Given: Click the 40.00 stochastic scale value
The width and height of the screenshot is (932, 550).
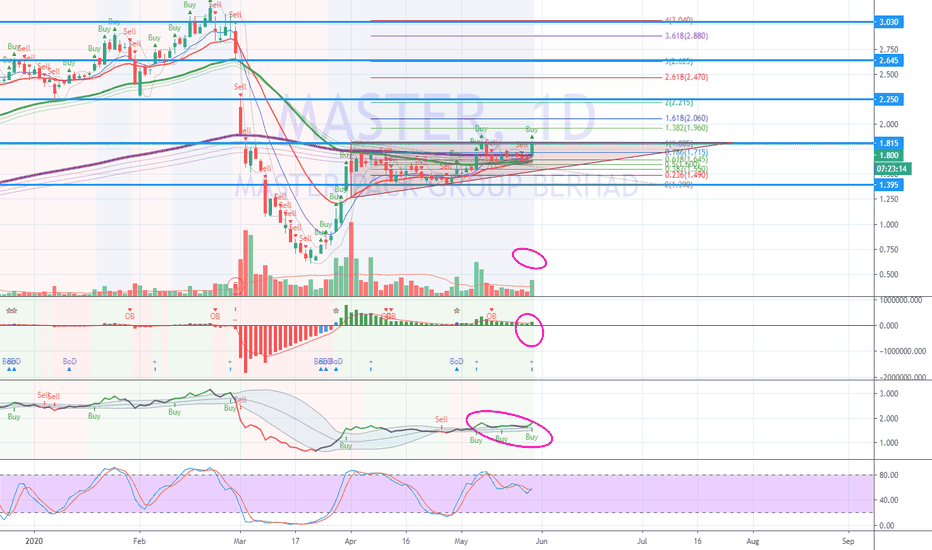Looking at the screenshot, I should [x=889, y=500].
